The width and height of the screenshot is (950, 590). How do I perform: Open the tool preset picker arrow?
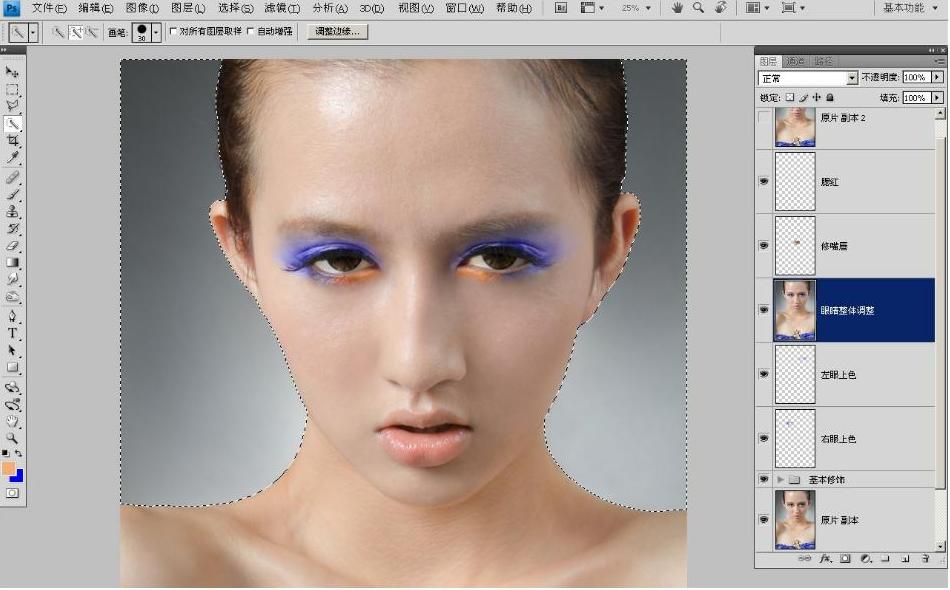pyautogui.click(x=33, y=32)
